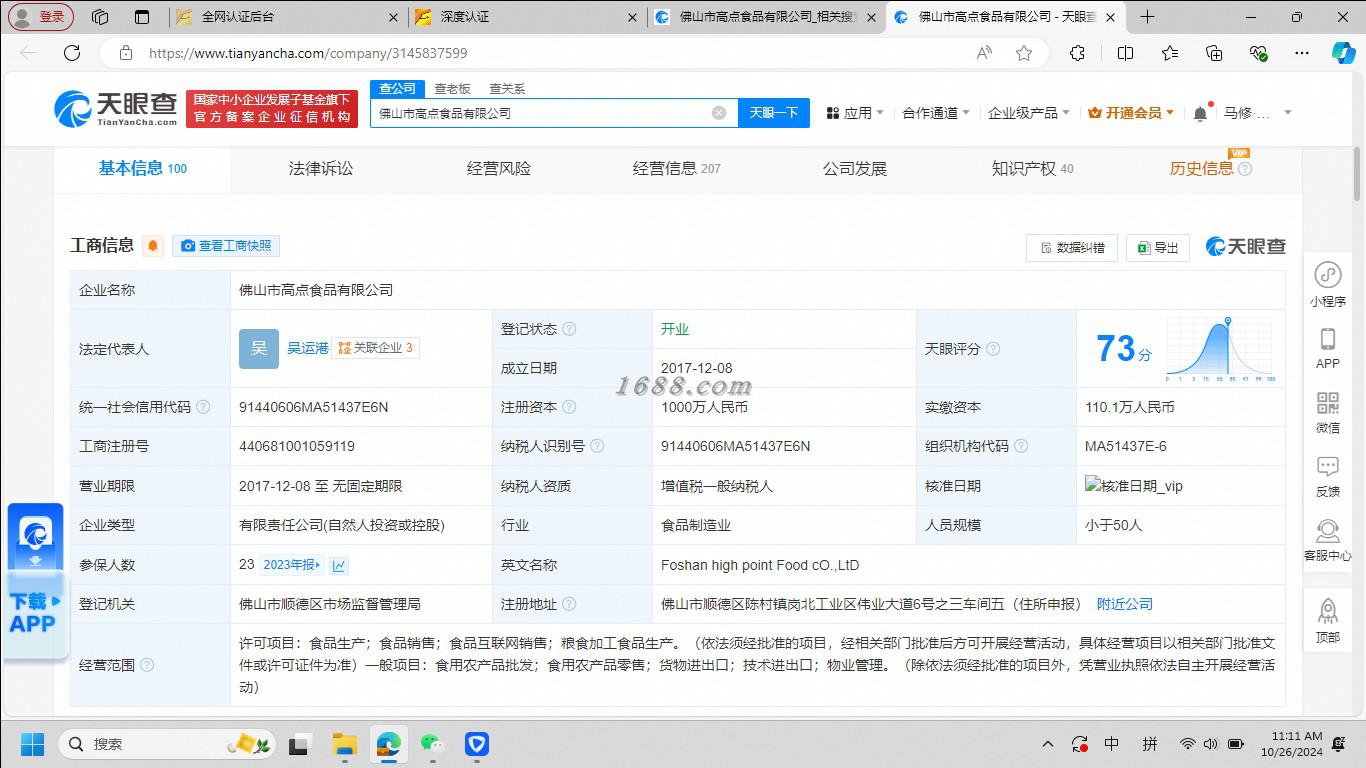Expand the 应用 dropdown menu

[855, 113]
